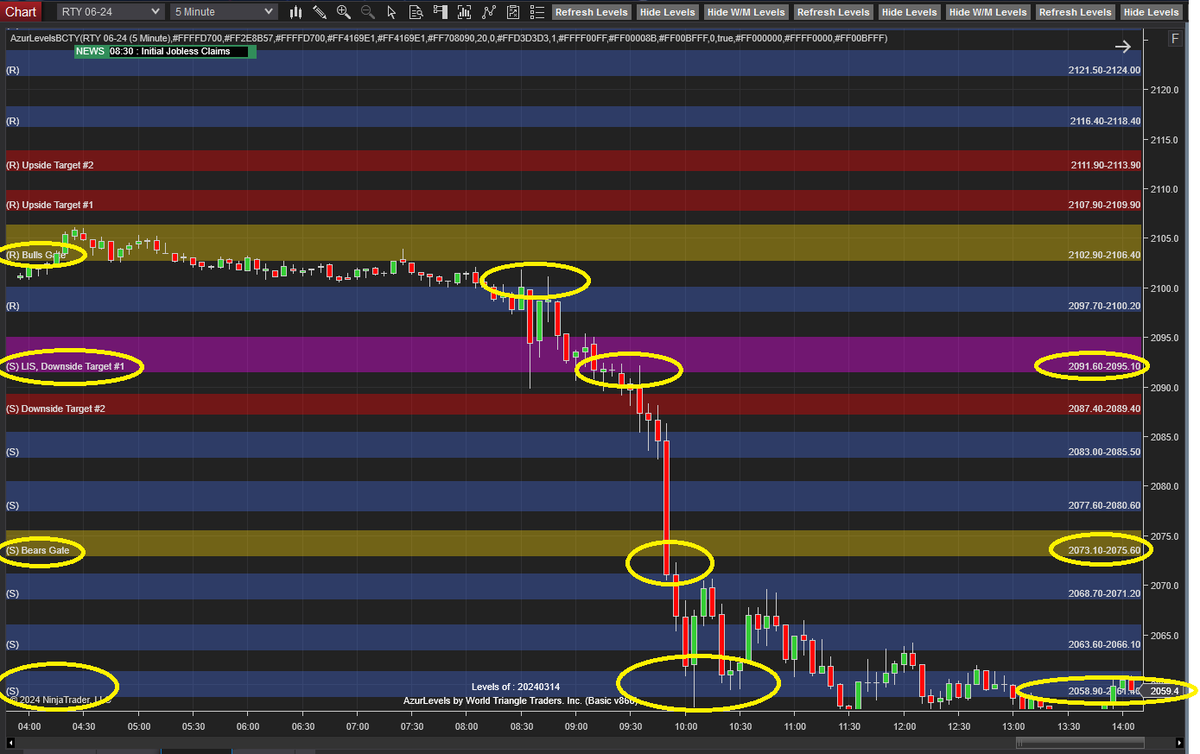1200x754 pixels.
Task: Select the cursor pointer tool
Action: point(391,12)
